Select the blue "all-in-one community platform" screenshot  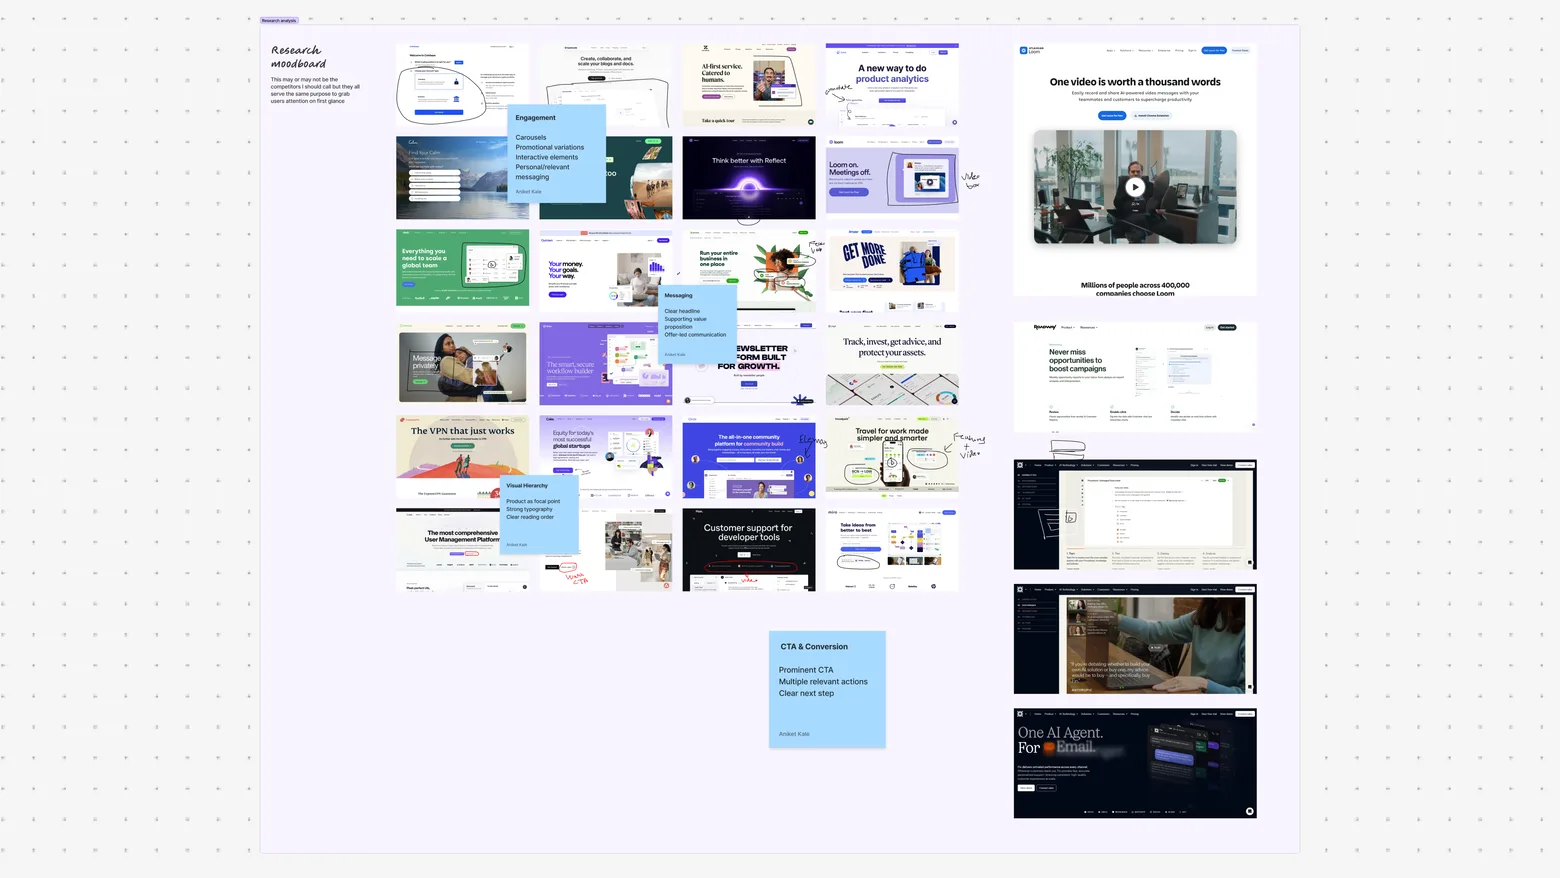click(749, 456)
